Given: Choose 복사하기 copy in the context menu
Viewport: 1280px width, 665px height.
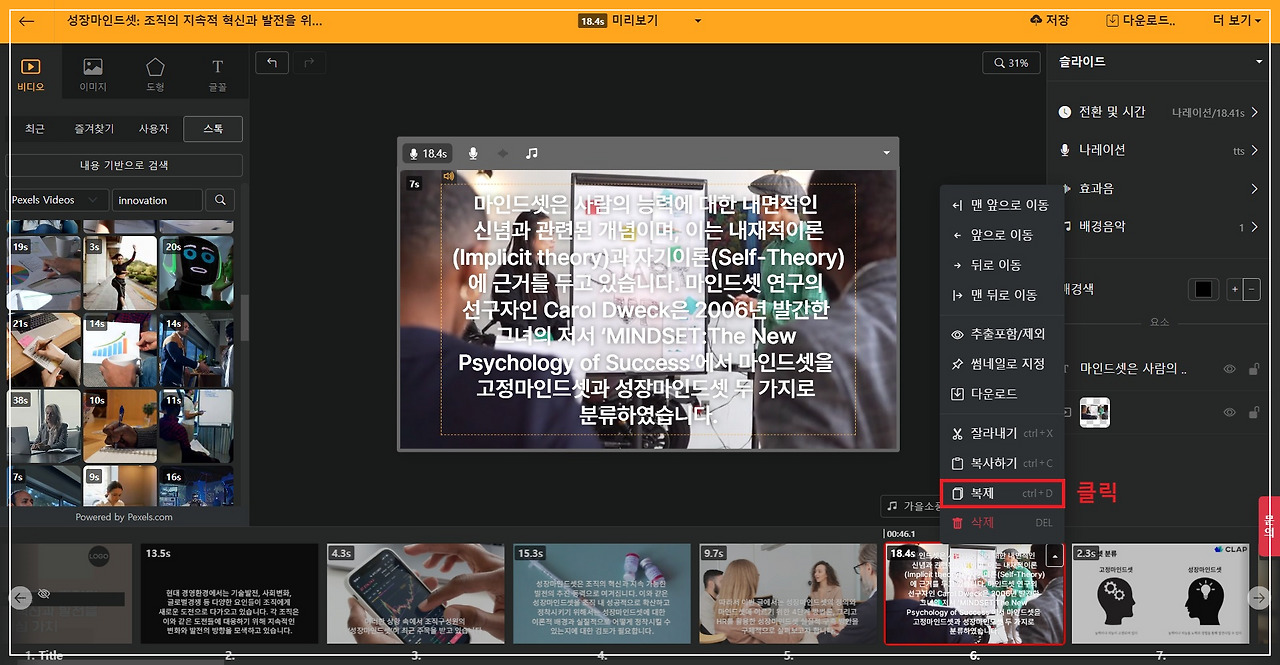Looking at the screenshot, I should point(1002,463).
